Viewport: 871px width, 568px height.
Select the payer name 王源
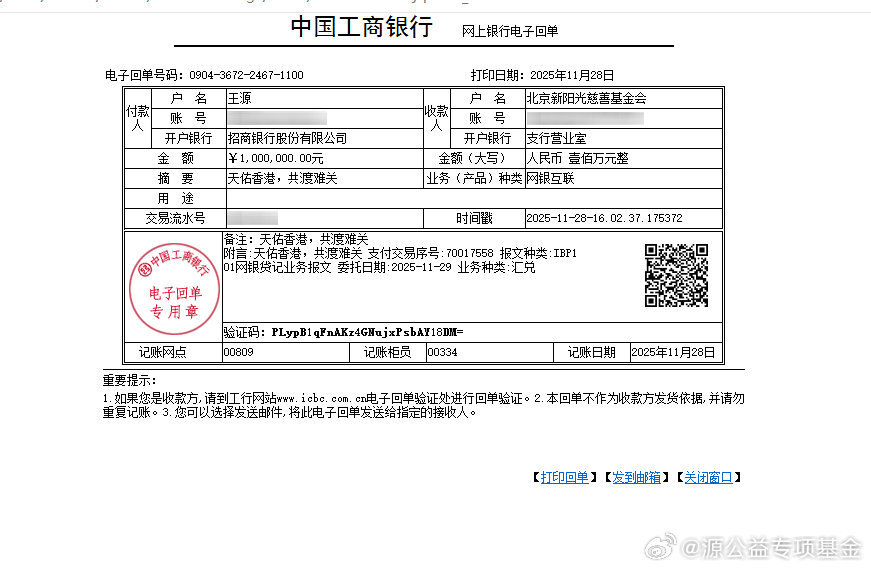click(x=239, y=98)
